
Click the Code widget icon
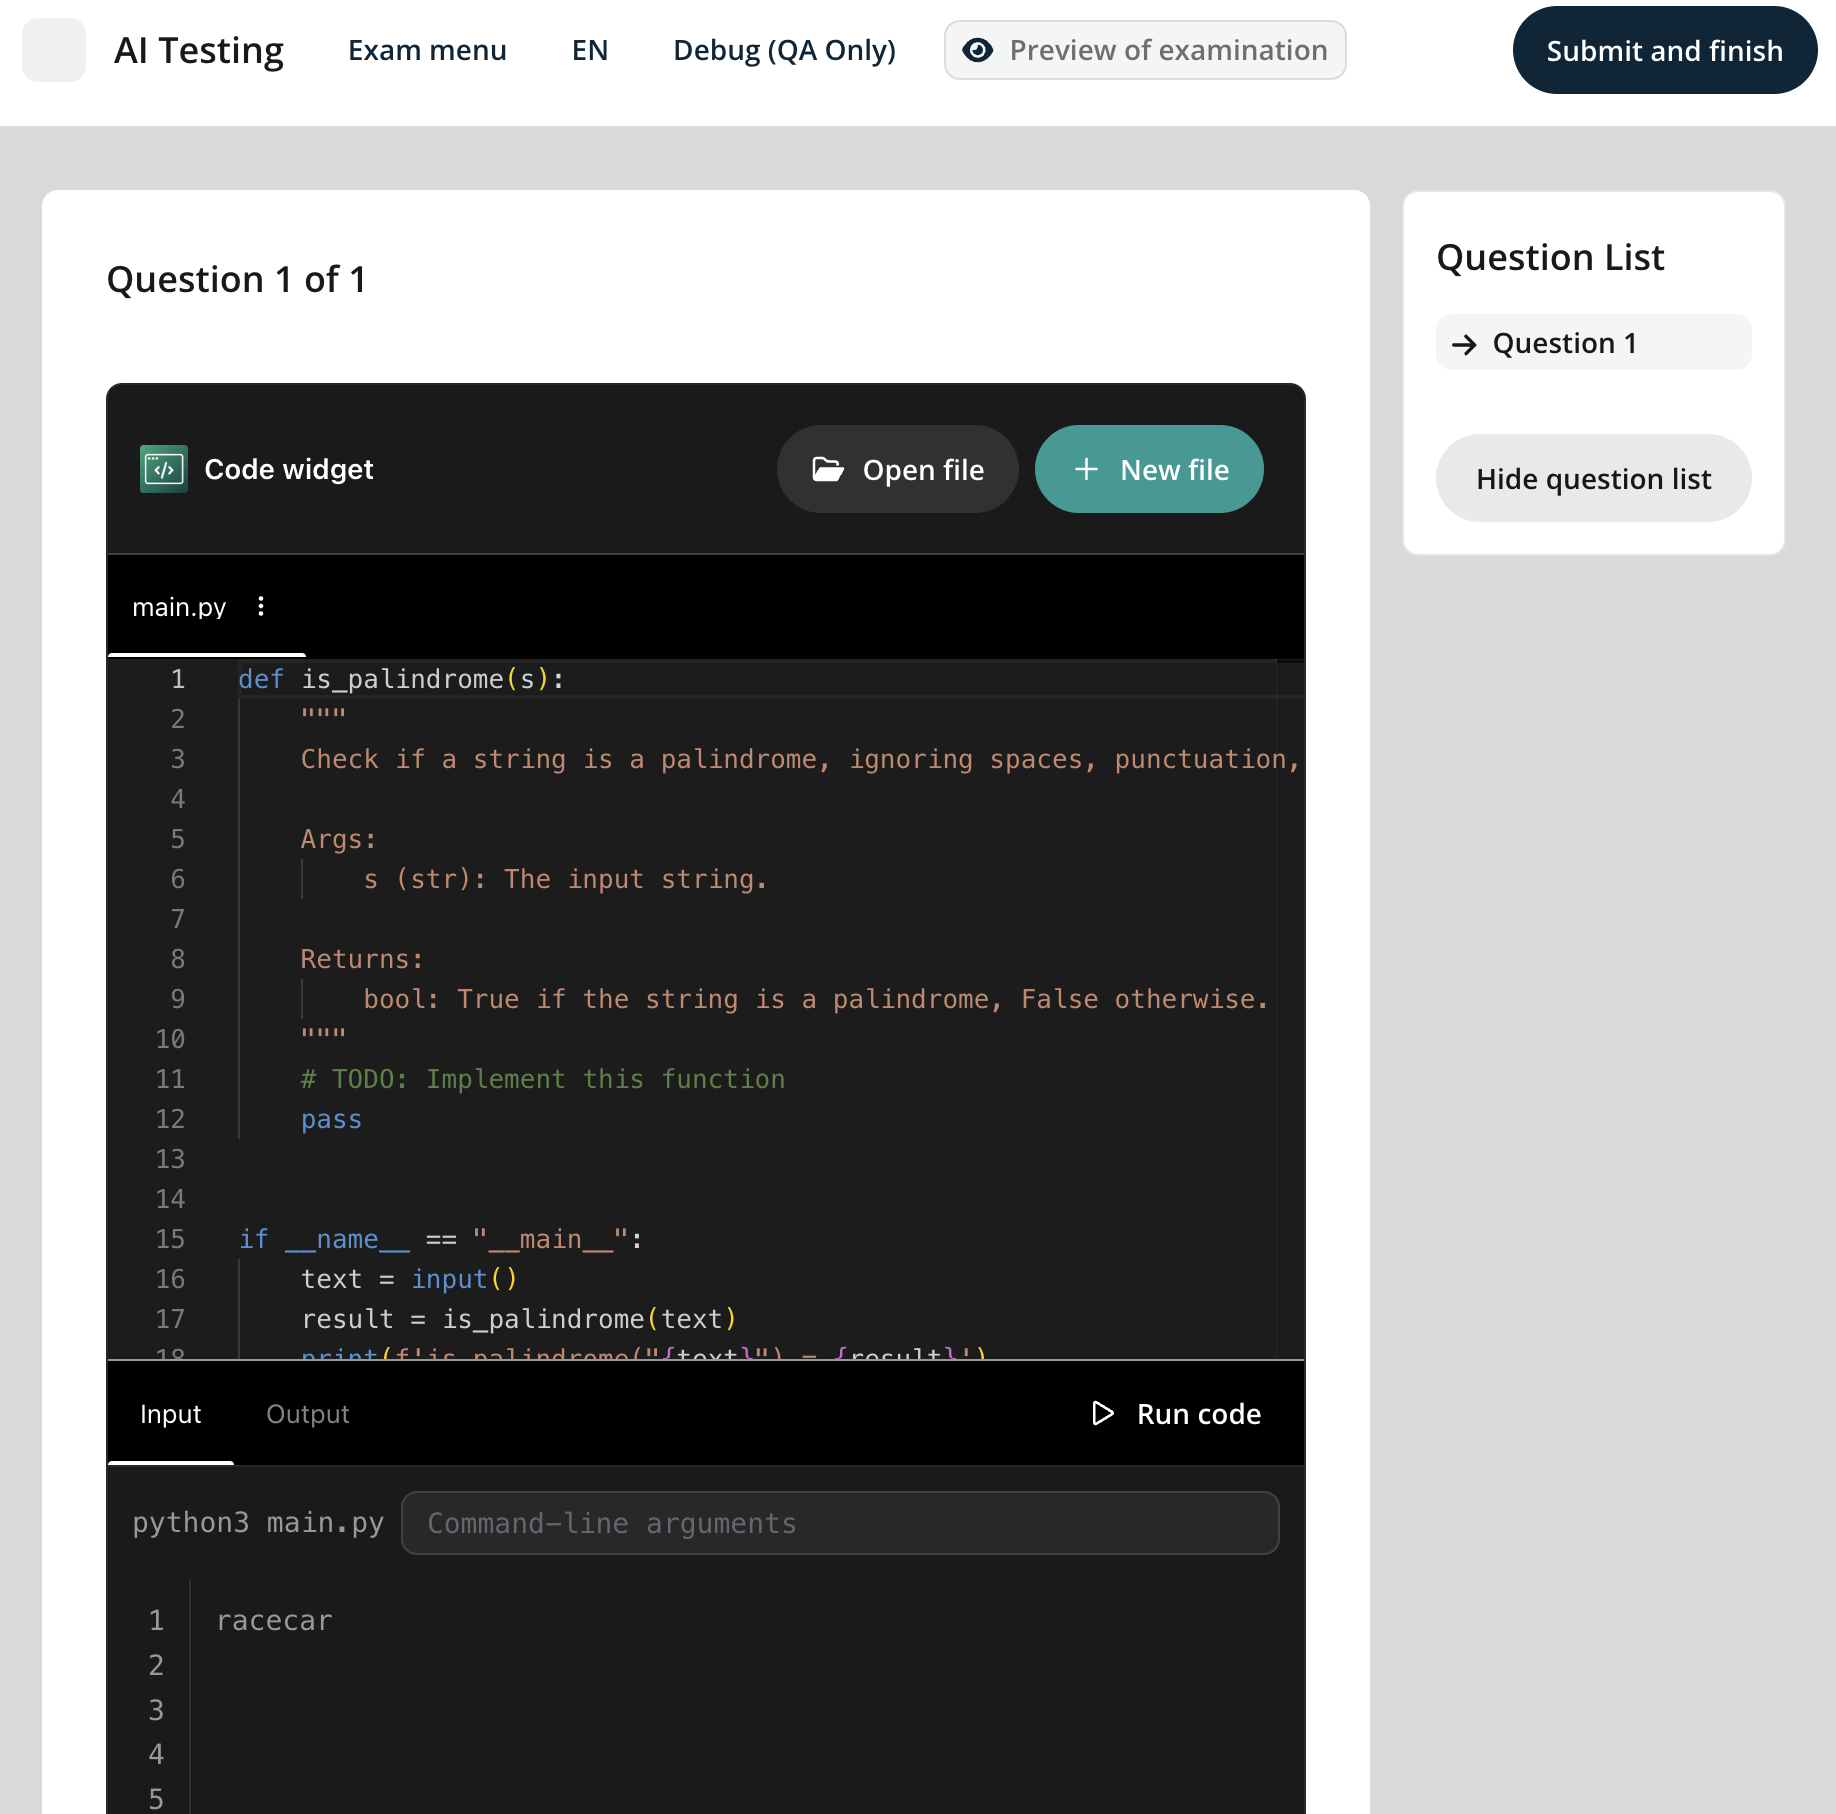coord(164,469)
